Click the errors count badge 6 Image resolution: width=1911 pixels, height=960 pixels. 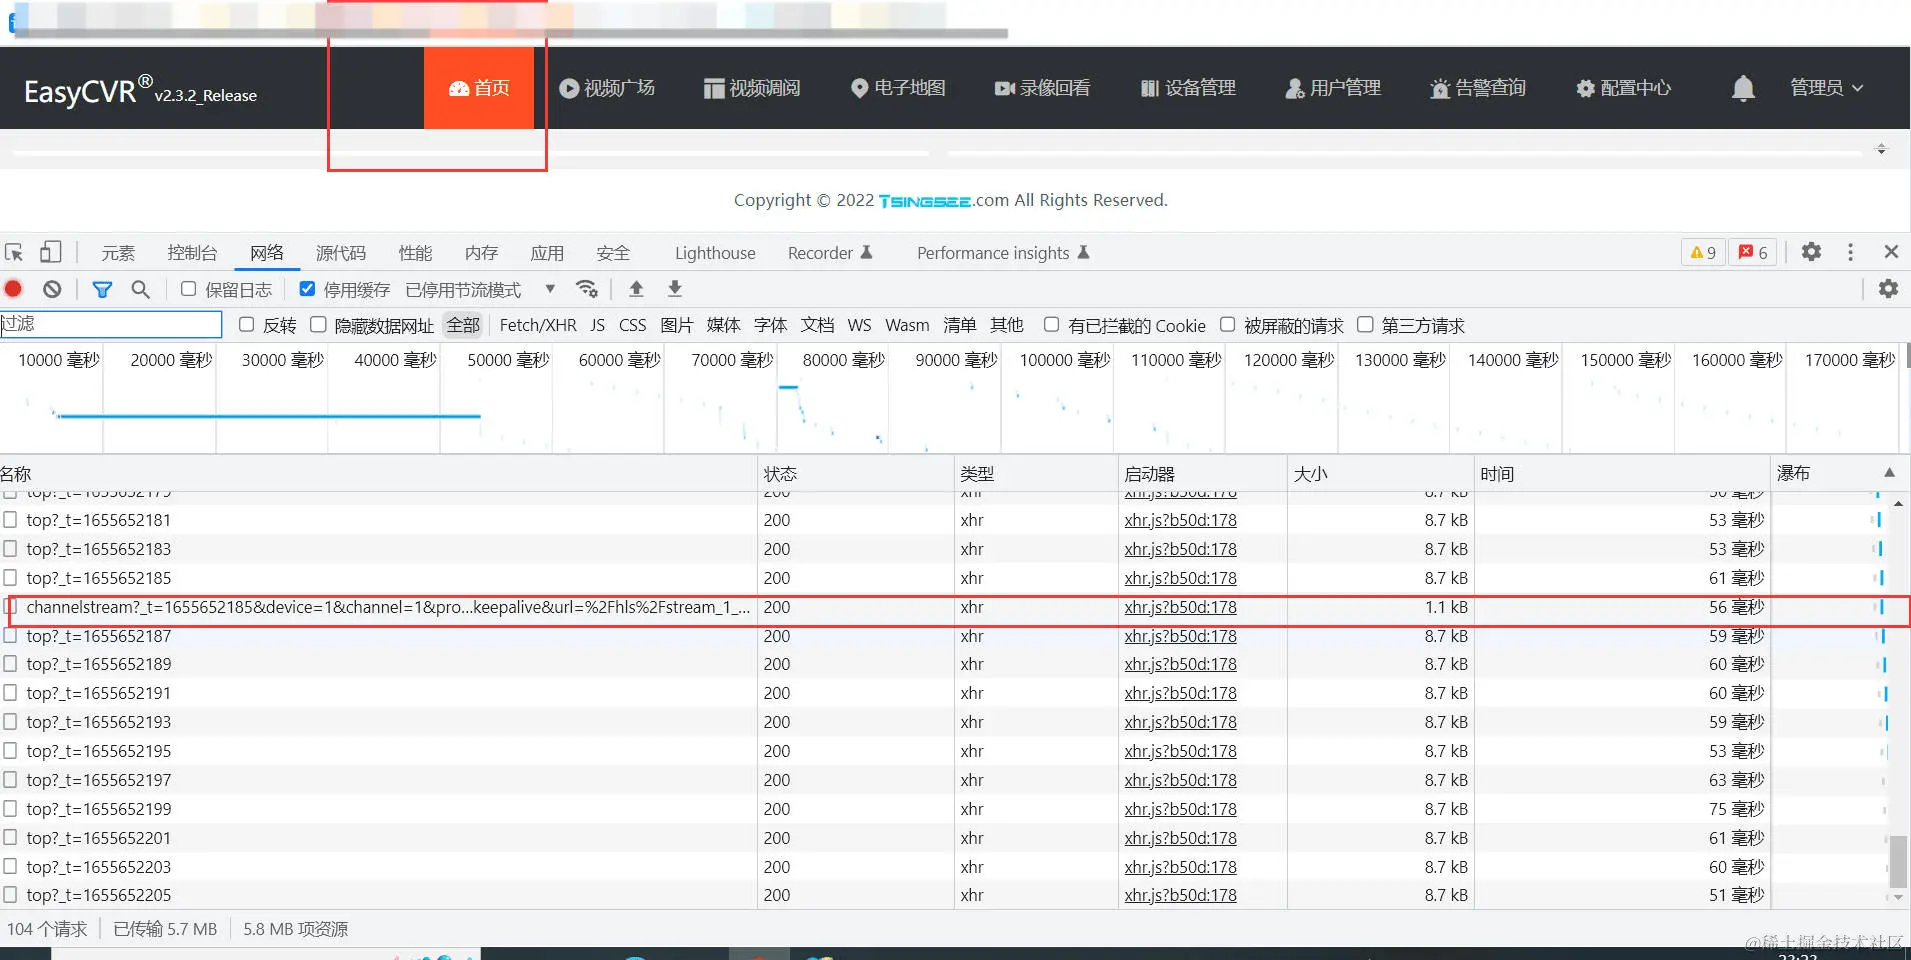coord(1753,252)
